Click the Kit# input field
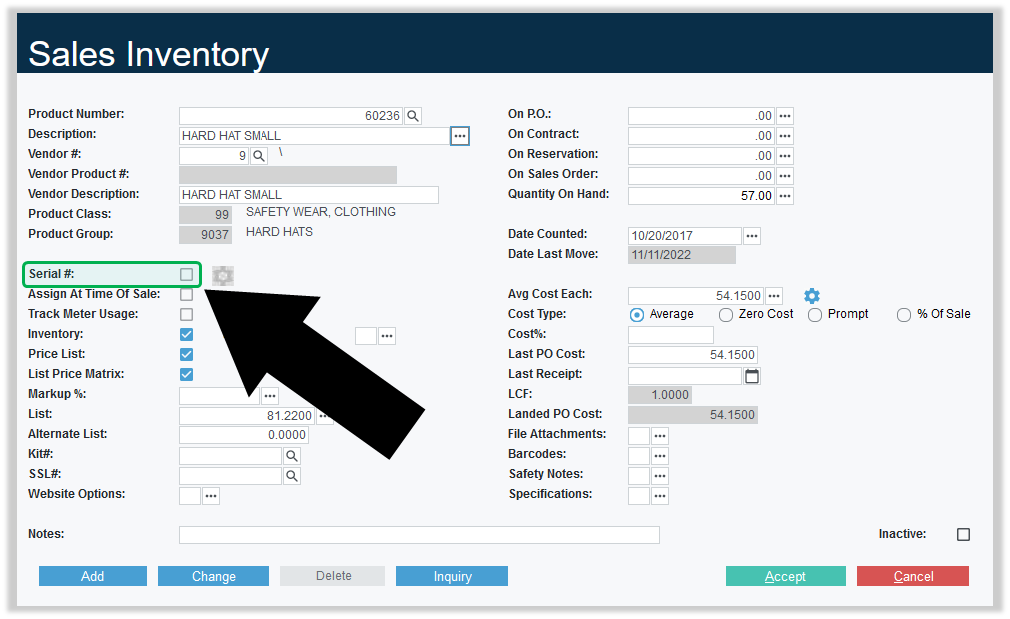 [x=231, y=456]
